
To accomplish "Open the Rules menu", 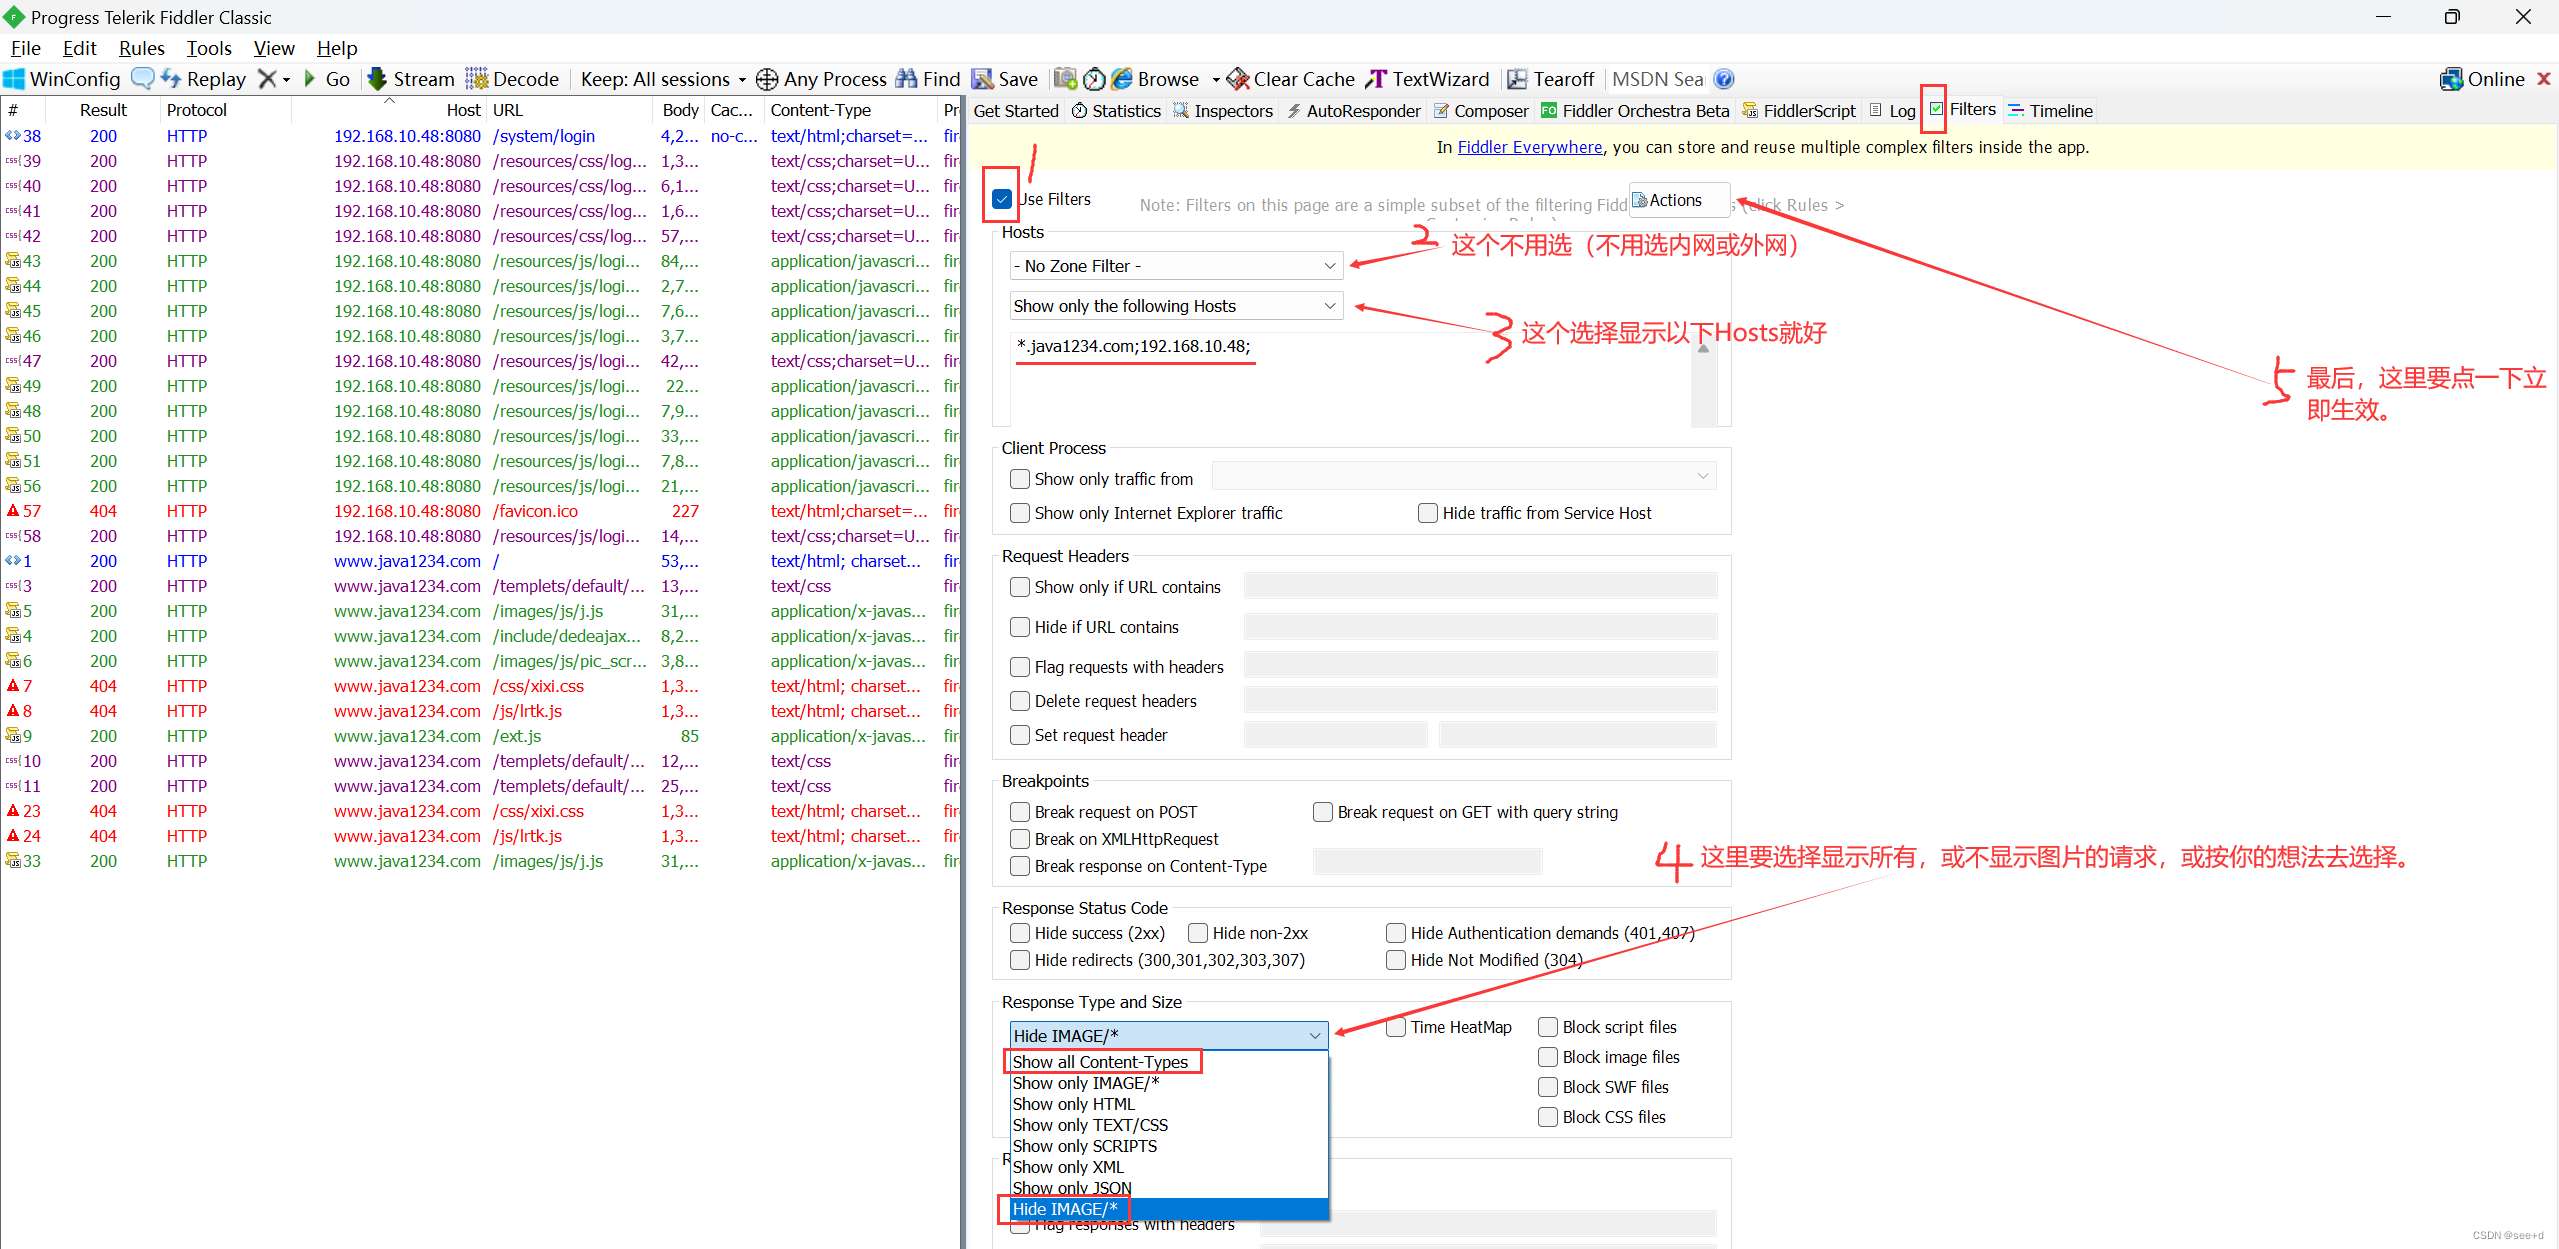I will (x=141, y=48).
